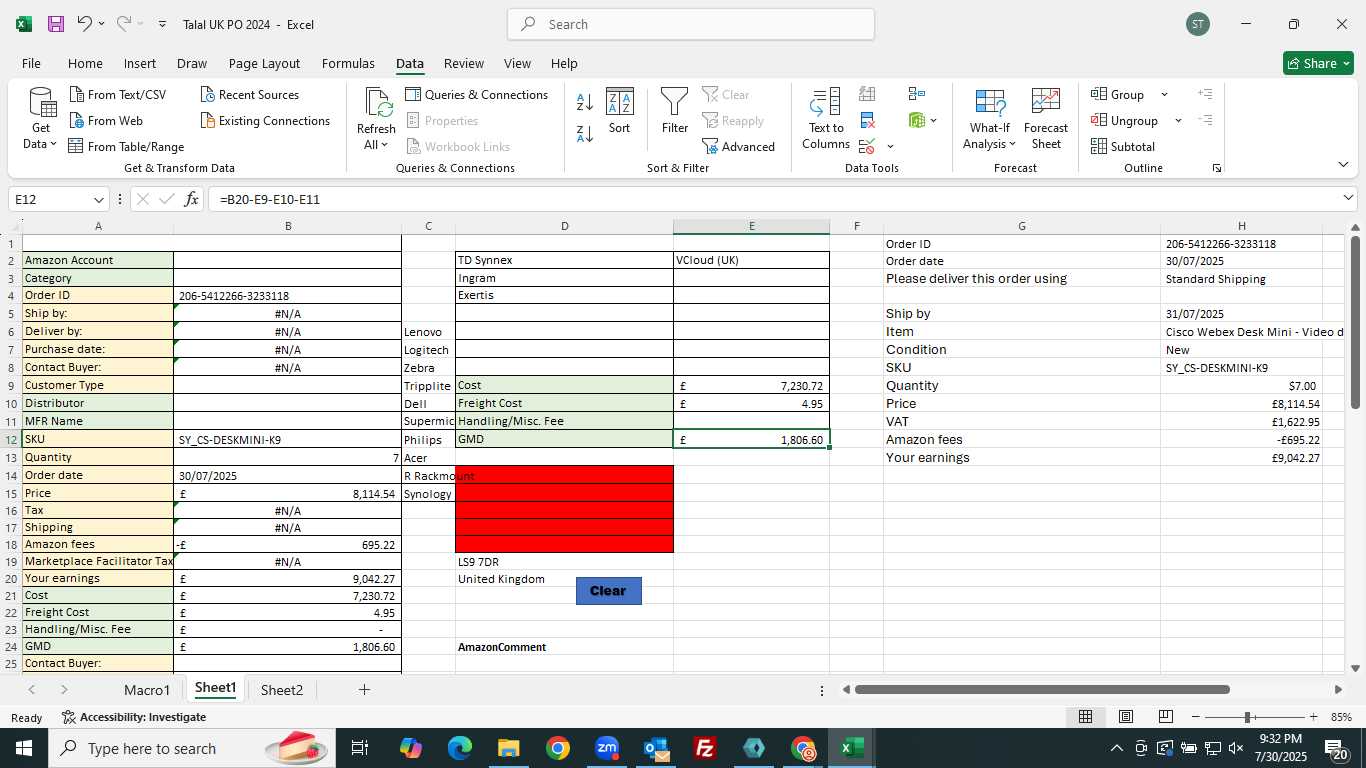This screenshot has height=768, width=1366.
Task: Switch to the Review tab
Action: 464,63
